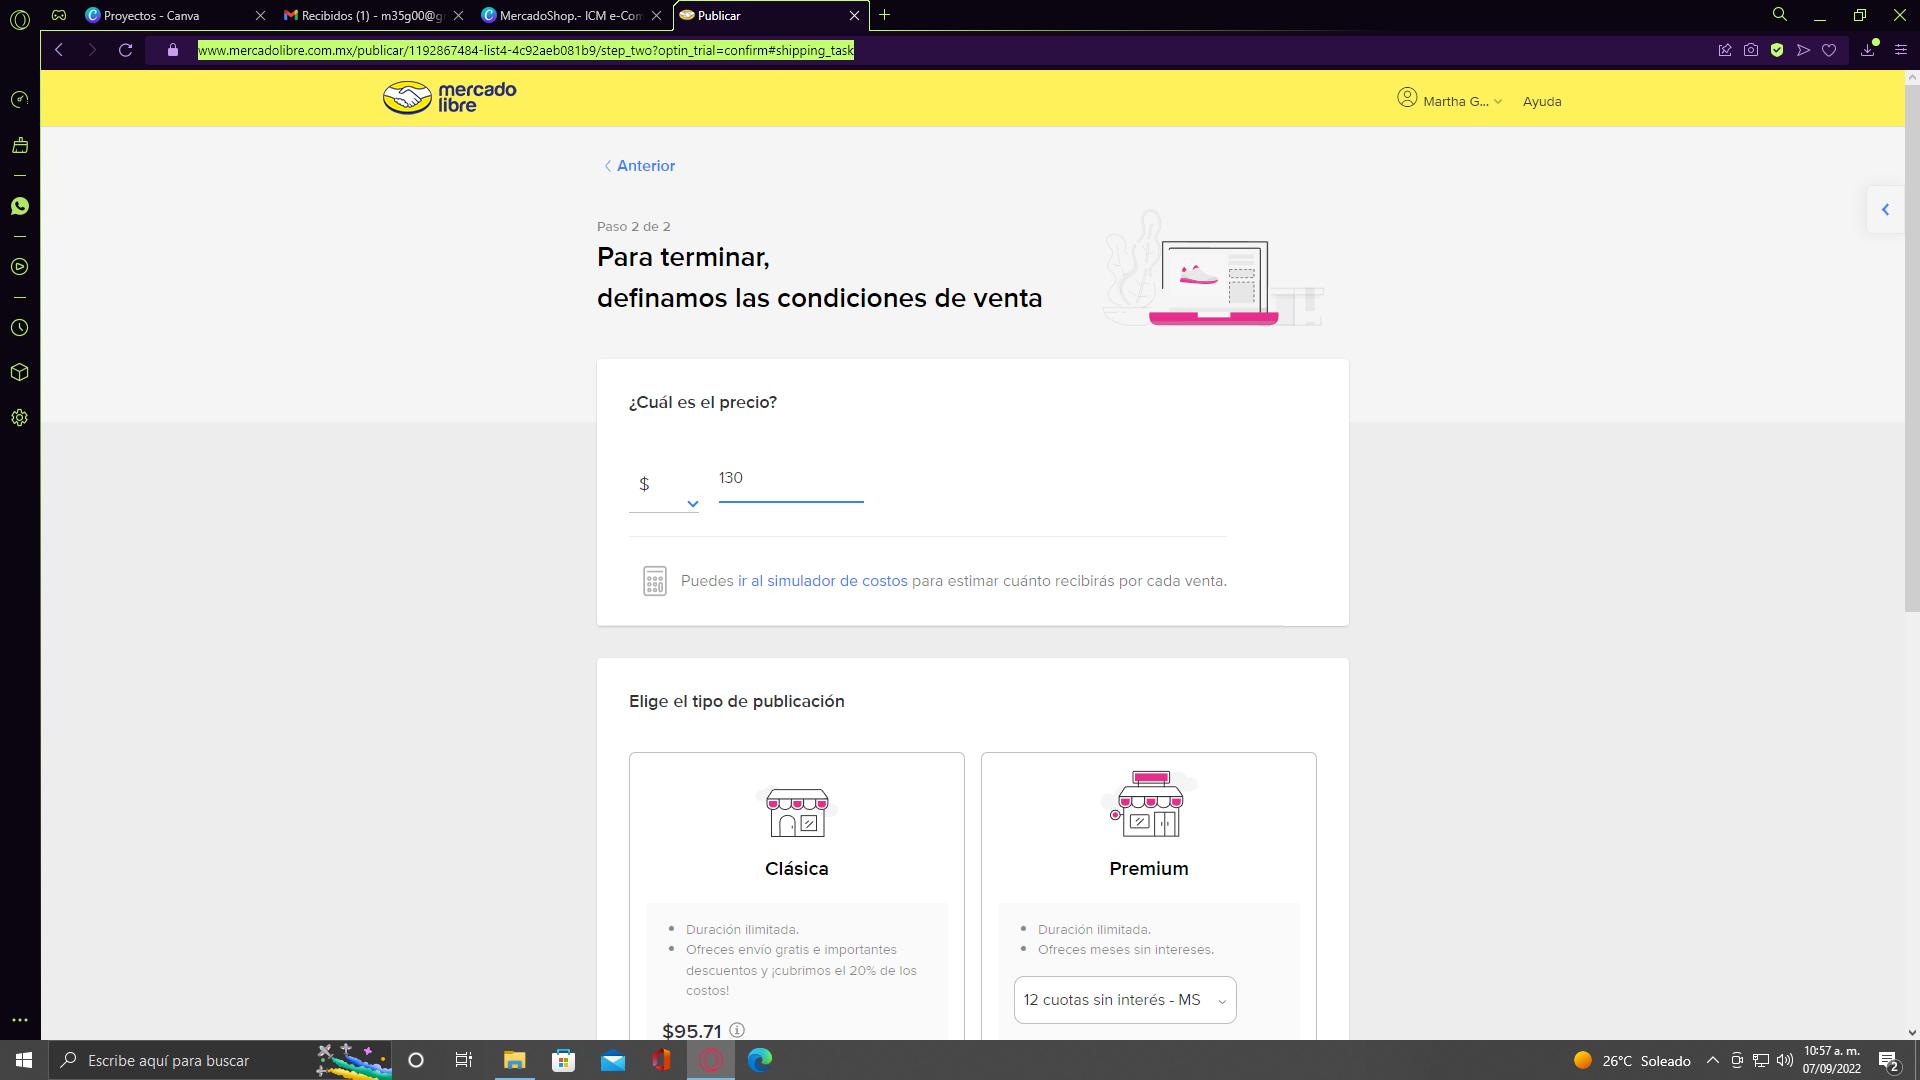The image size is (1920, 1080).
Task: Click the snapshot camera icon in address bar
Action: click(1751, 50)
